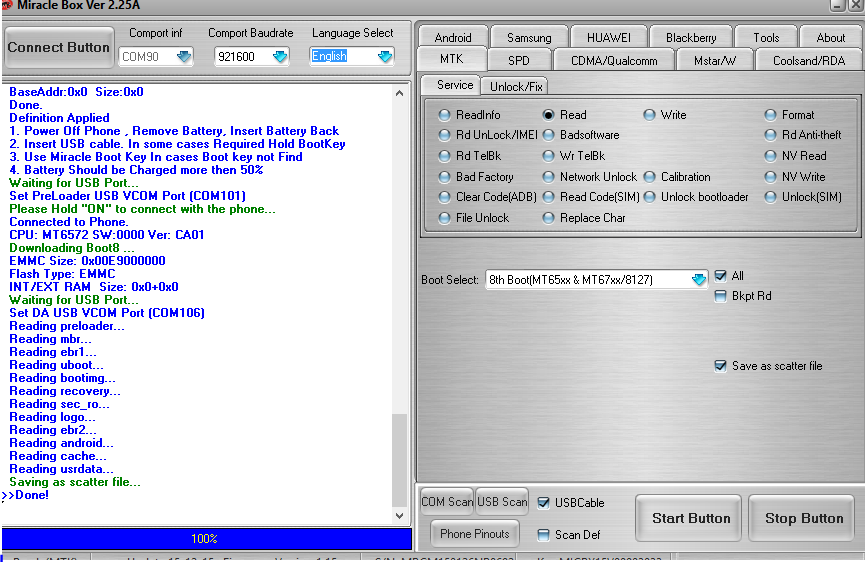865x562 pixels.
Task: Expand the Boot Select dropdown arrow
Action: click(x=698, y=280)
